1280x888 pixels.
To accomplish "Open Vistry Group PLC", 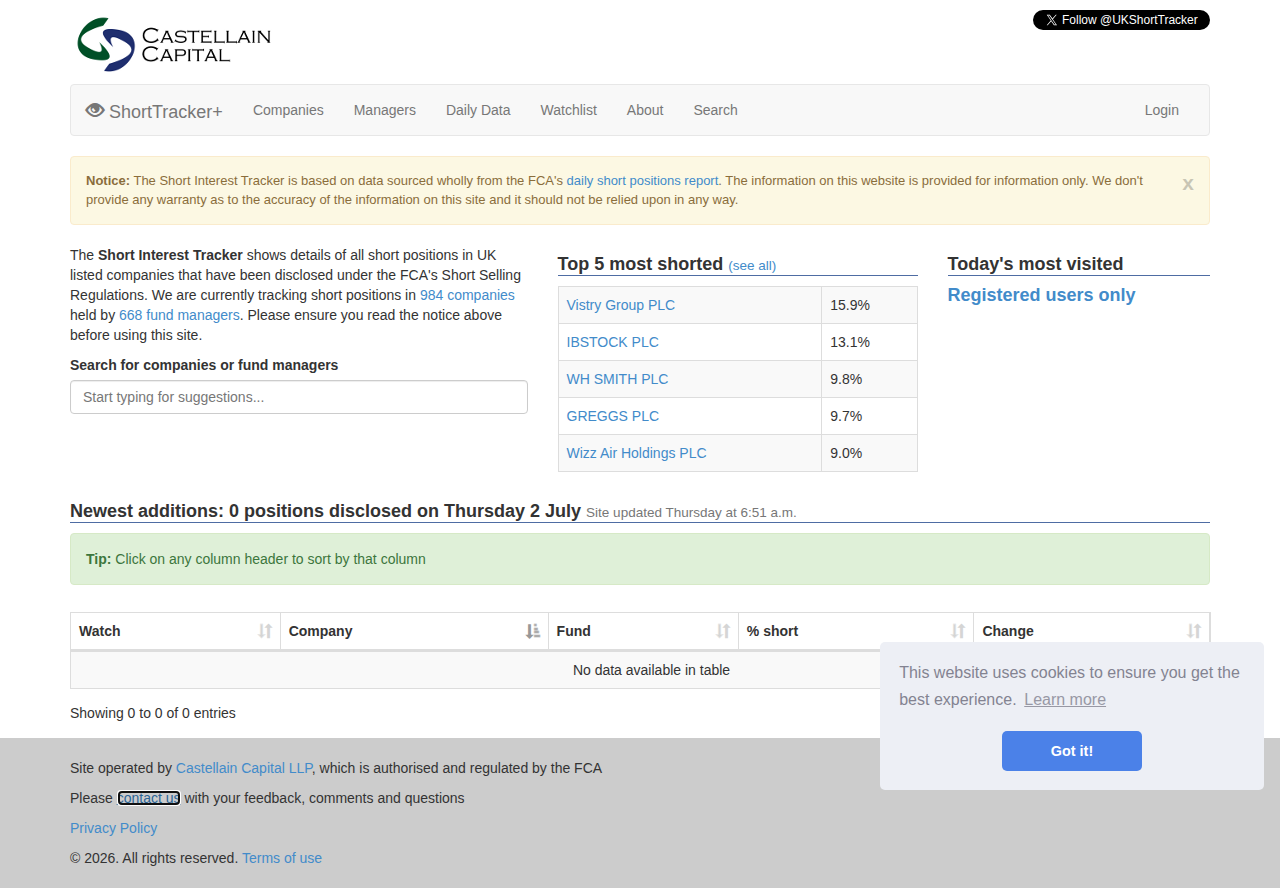I will pyautogui.click(x=621, y=305).
